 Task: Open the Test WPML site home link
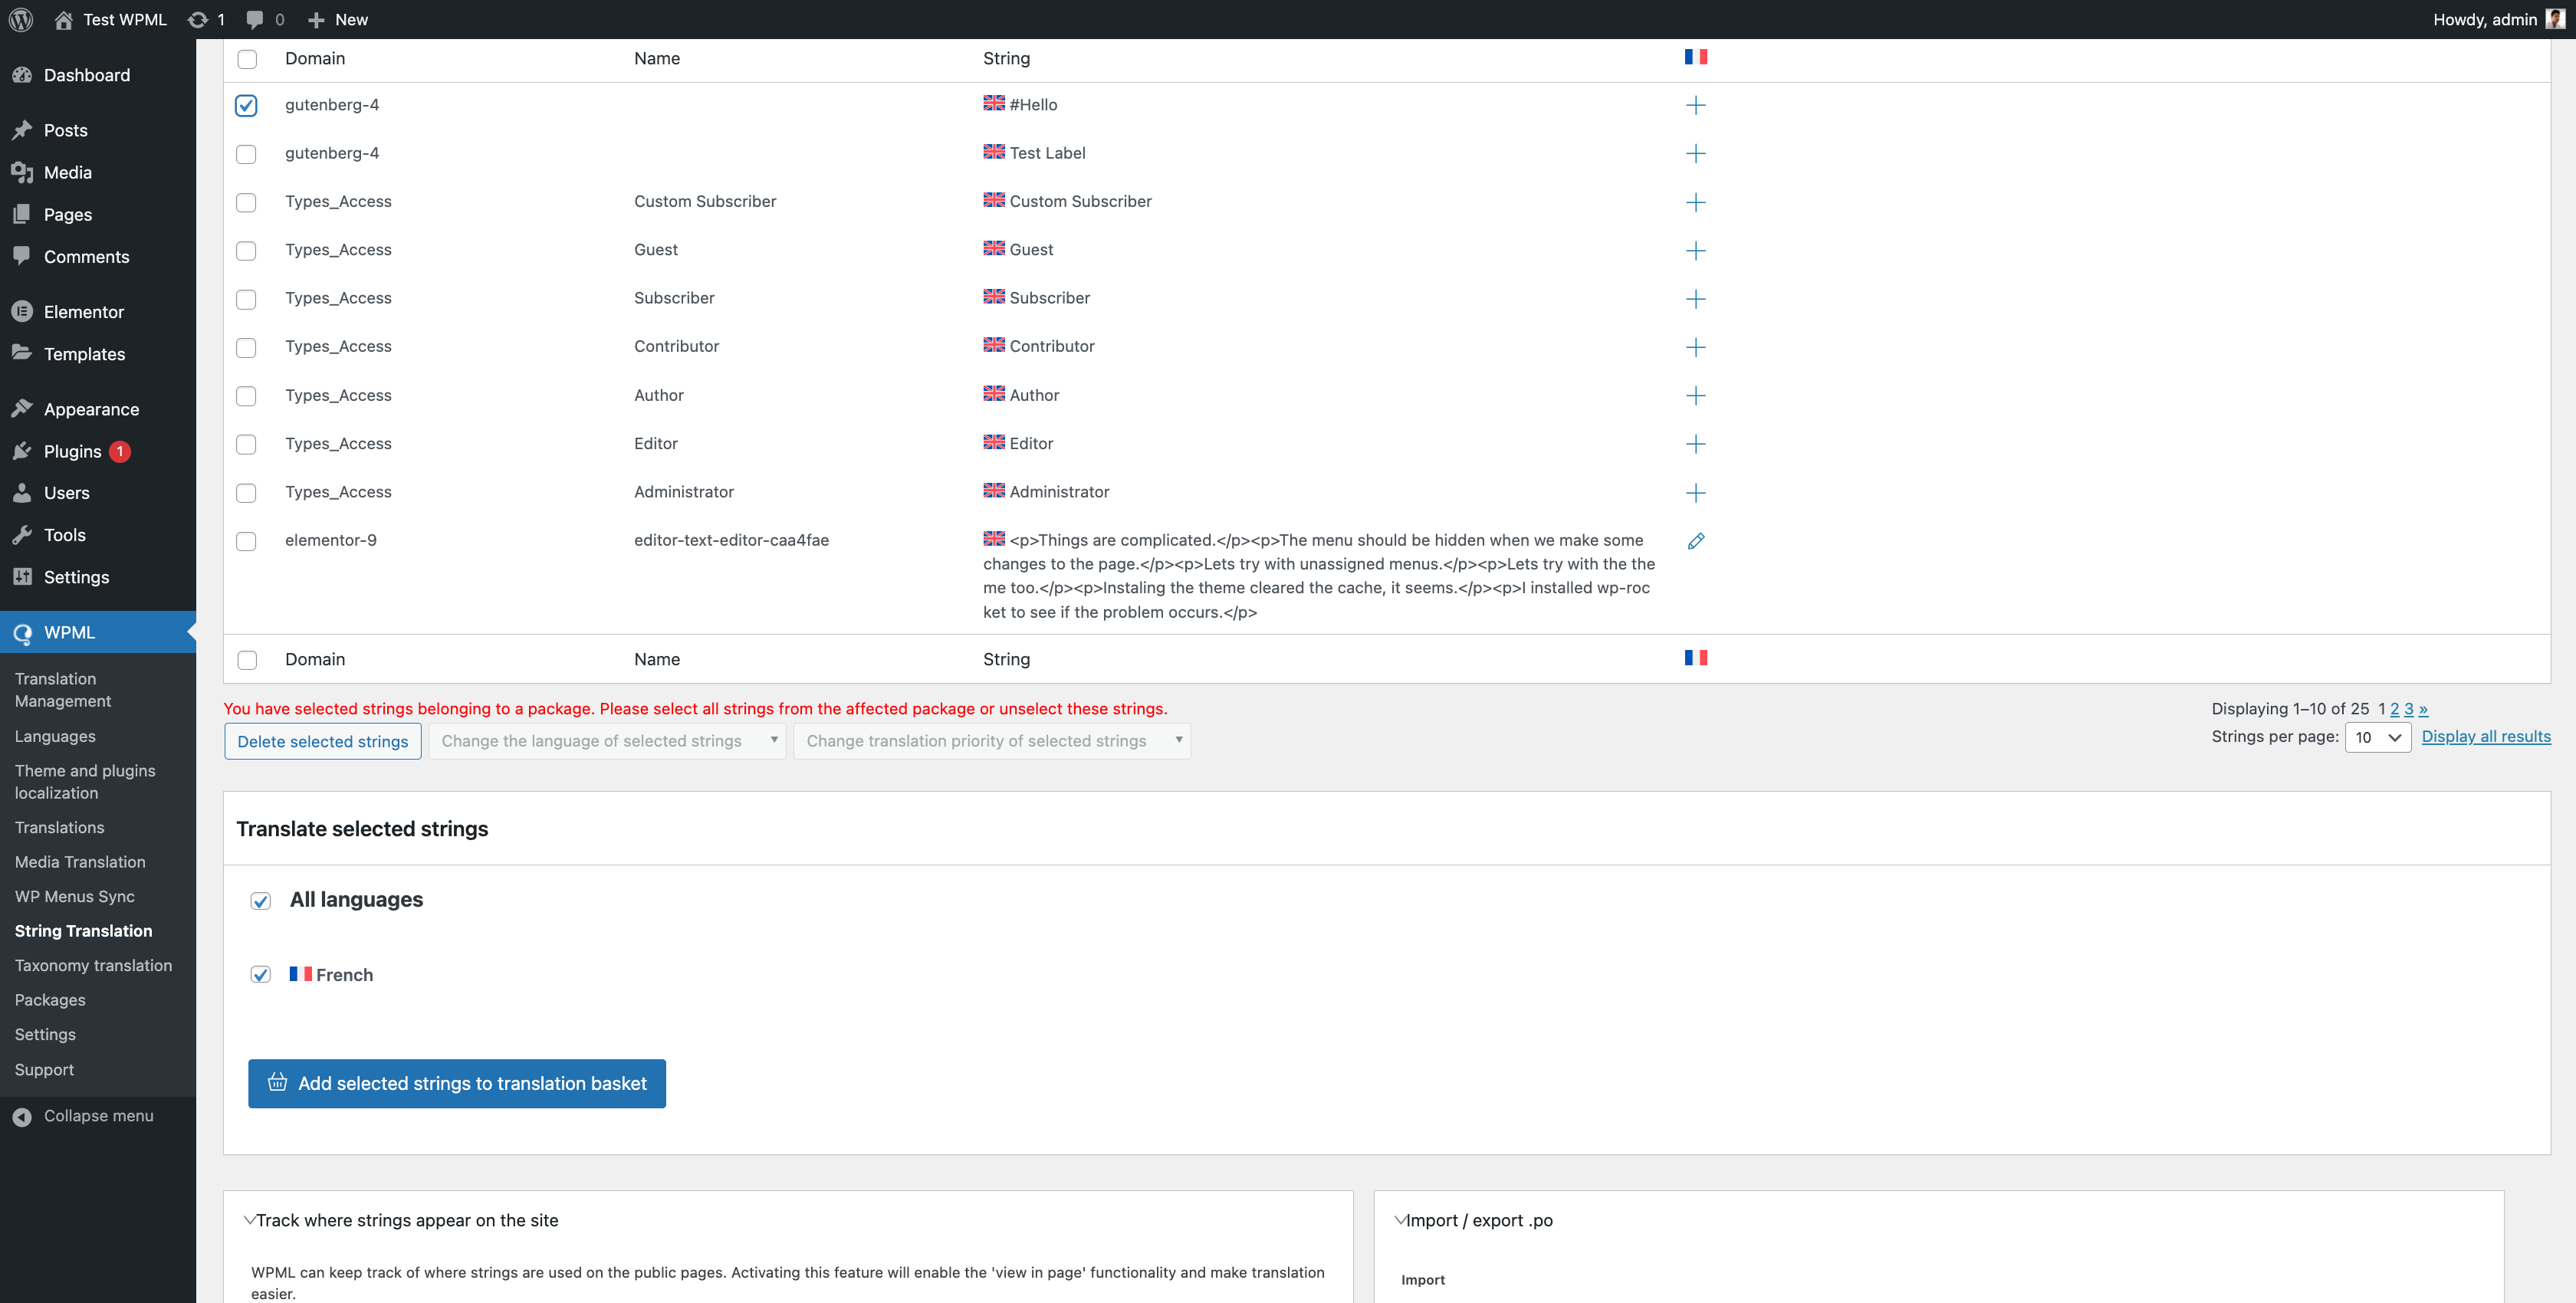[111, 19]
